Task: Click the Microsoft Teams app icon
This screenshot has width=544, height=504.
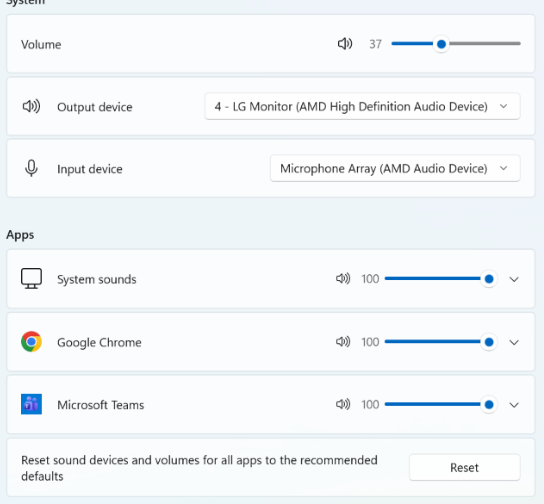Action: tap(31, 404)
